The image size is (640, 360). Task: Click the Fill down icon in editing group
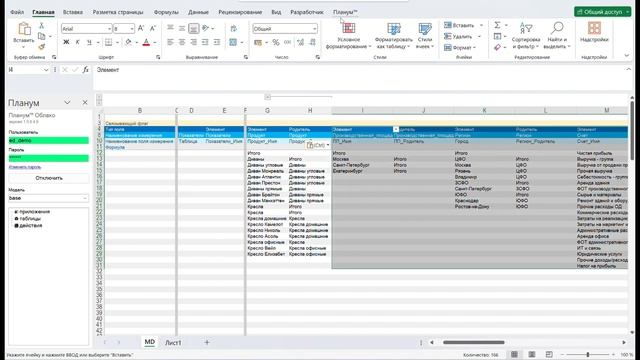497,36
